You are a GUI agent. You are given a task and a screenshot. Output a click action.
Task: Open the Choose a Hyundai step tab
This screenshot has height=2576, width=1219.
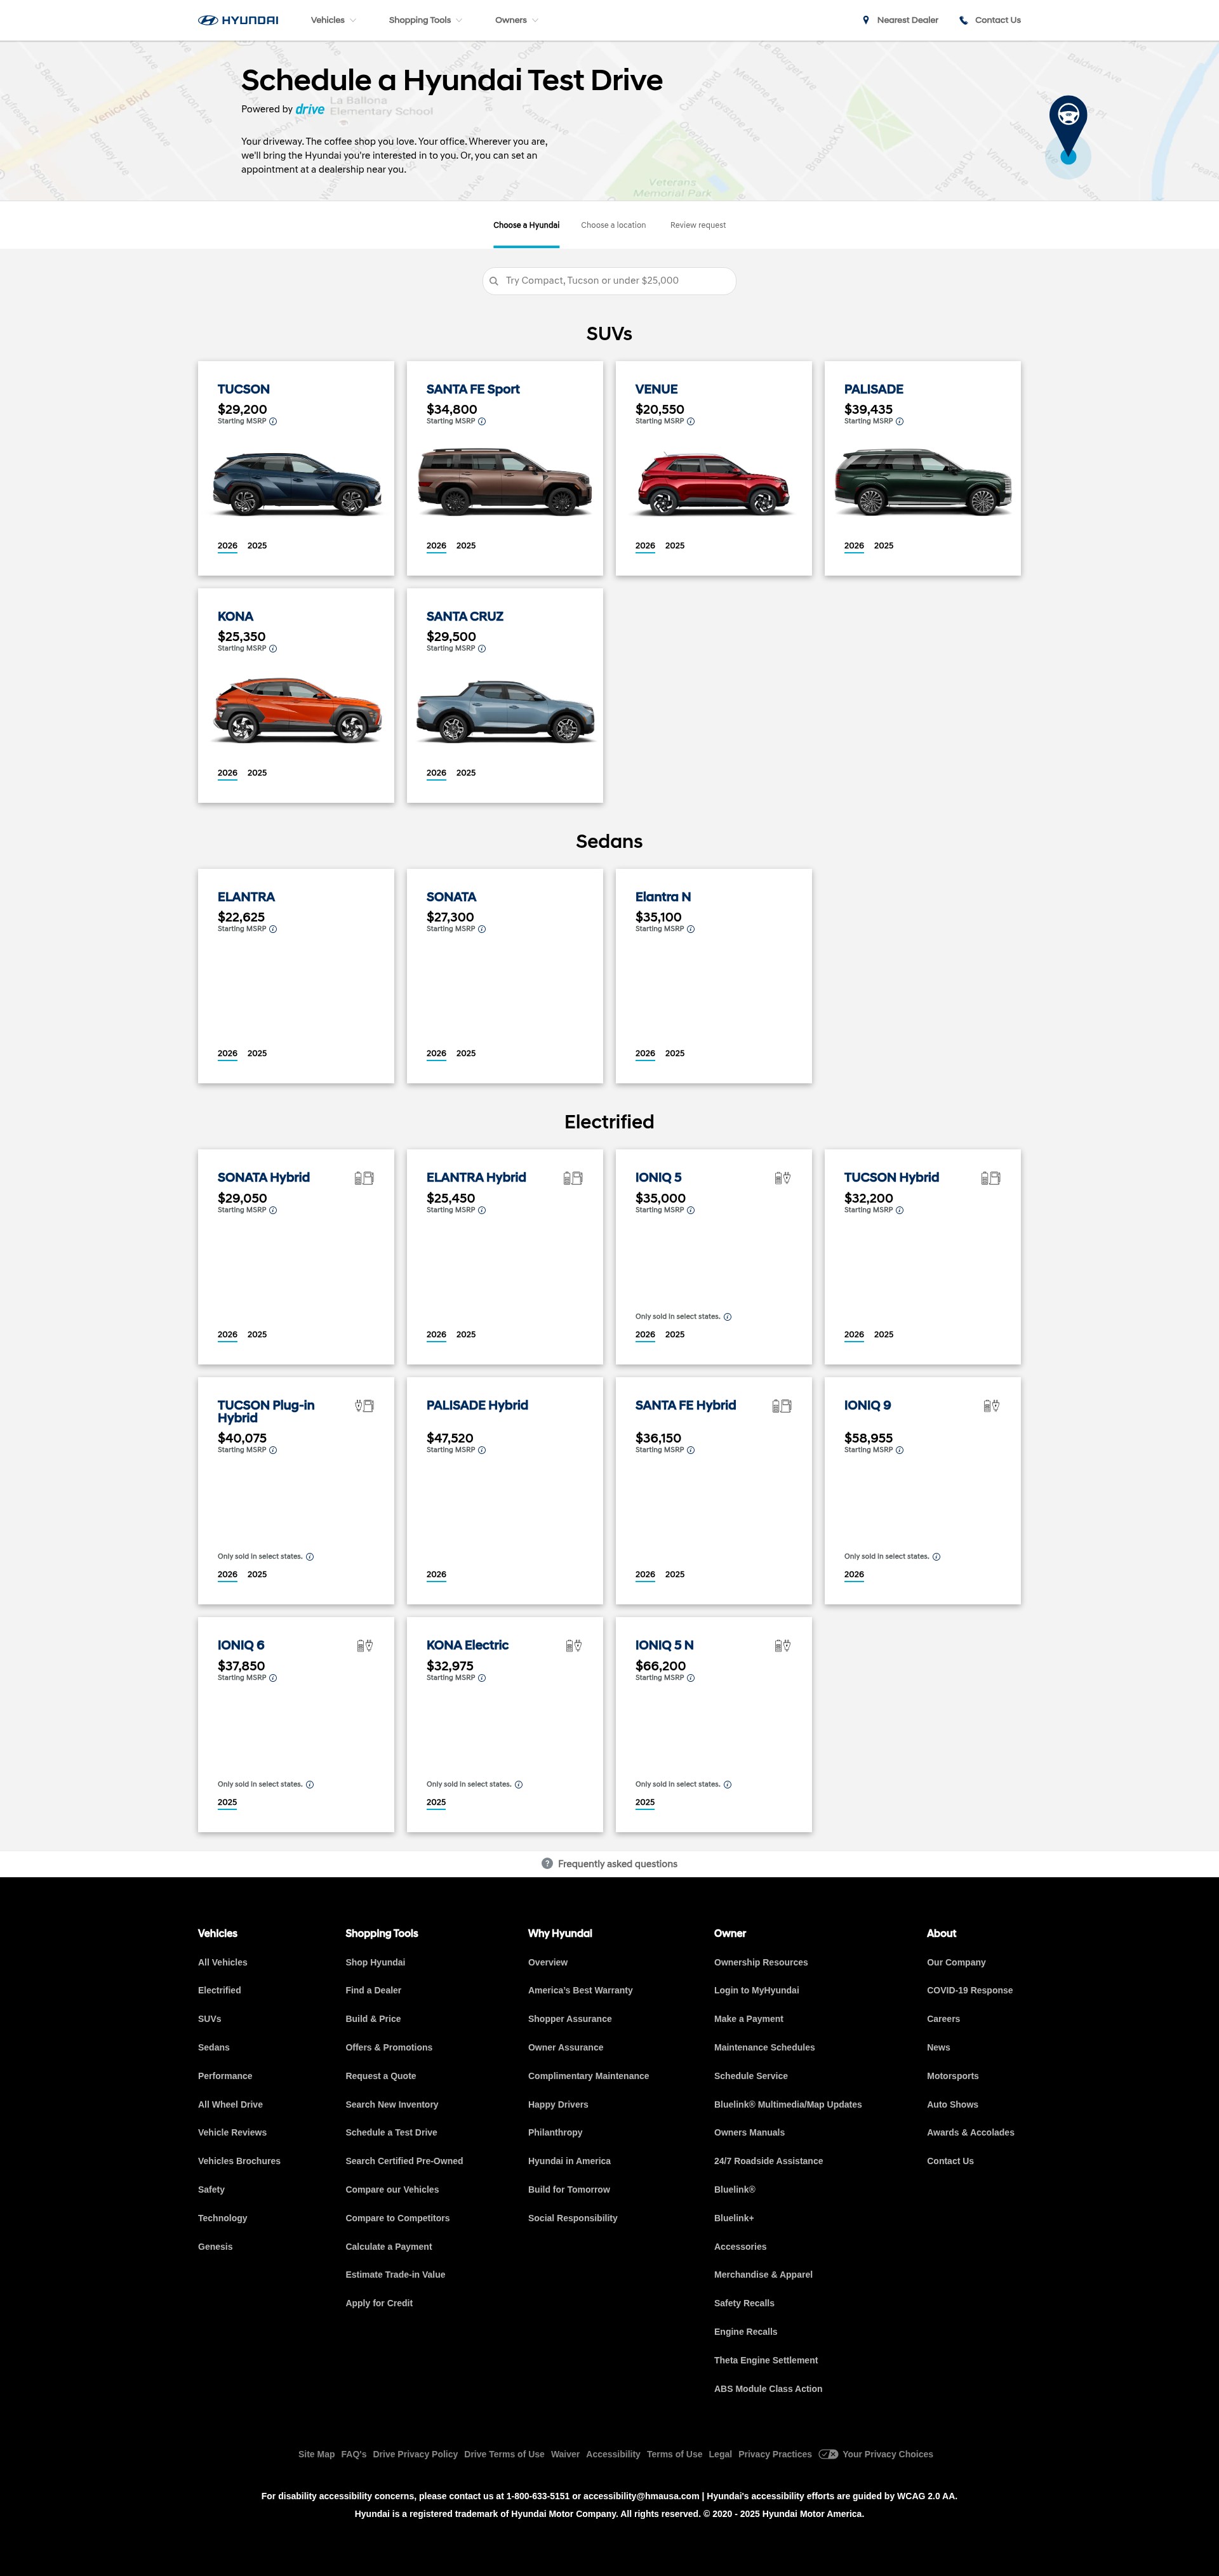click(x=526, y=226)
